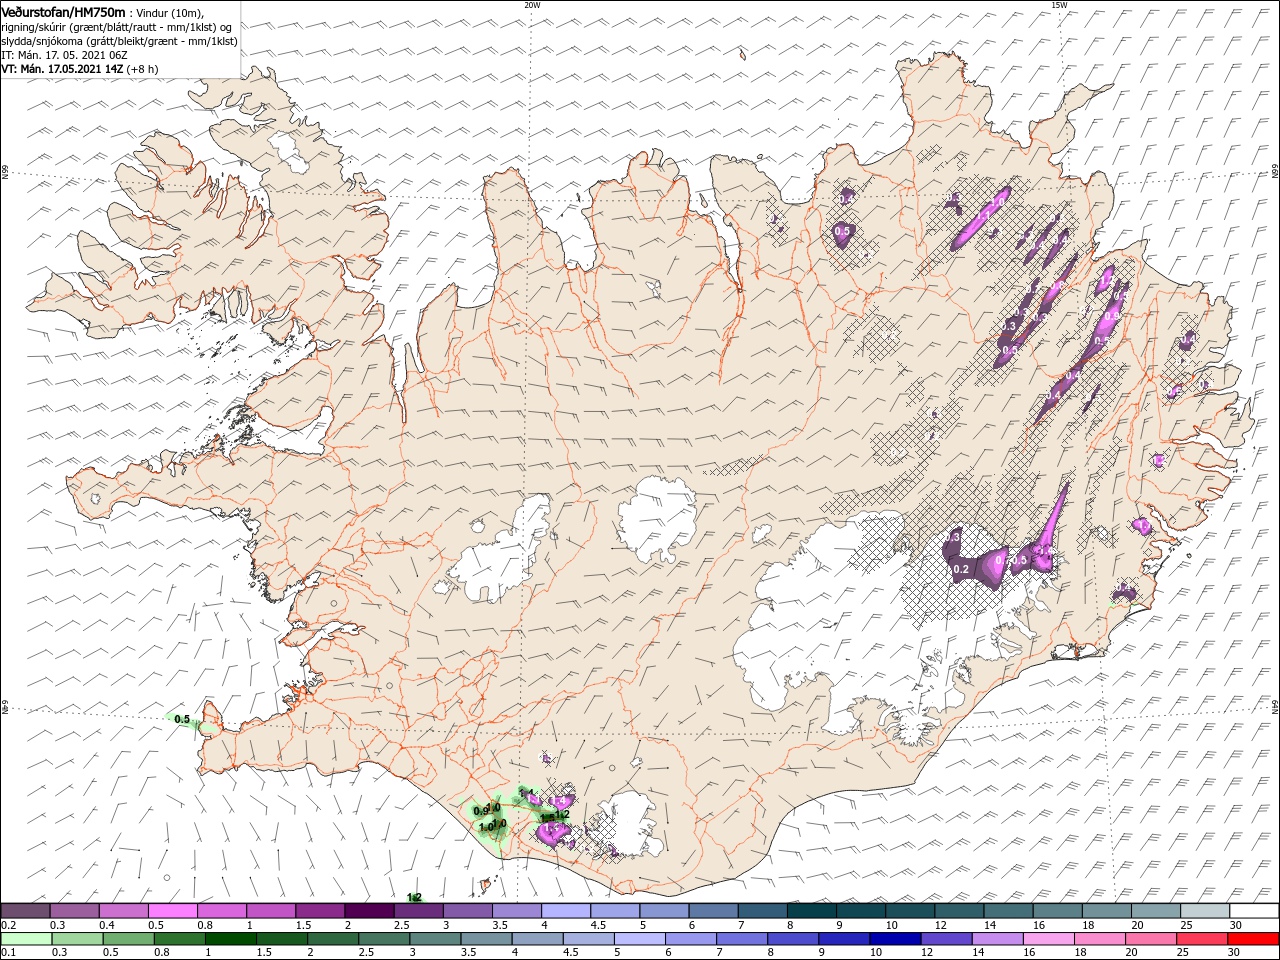Click the upper legend swatch starting at 1.5
This screenshot has height=960, width=1280.
[x=320, y=911]
